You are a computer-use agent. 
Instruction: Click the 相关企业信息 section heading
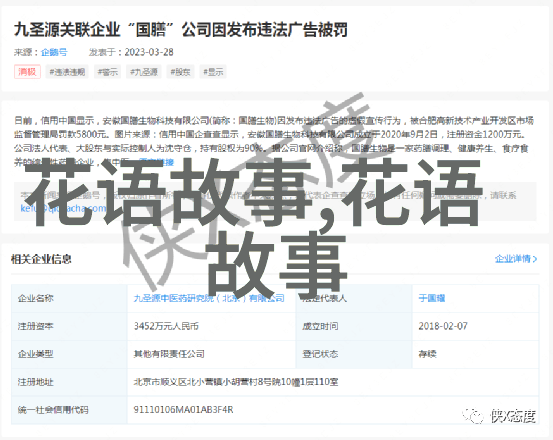(x=41, y=259)
